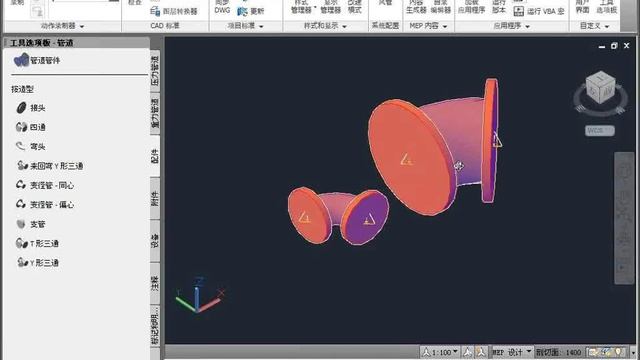The width and height of the screenshot is (640, 360).
Task: Select the 变径管 - 偏心 eccentric reducer tool
Action: pos(45,204)
